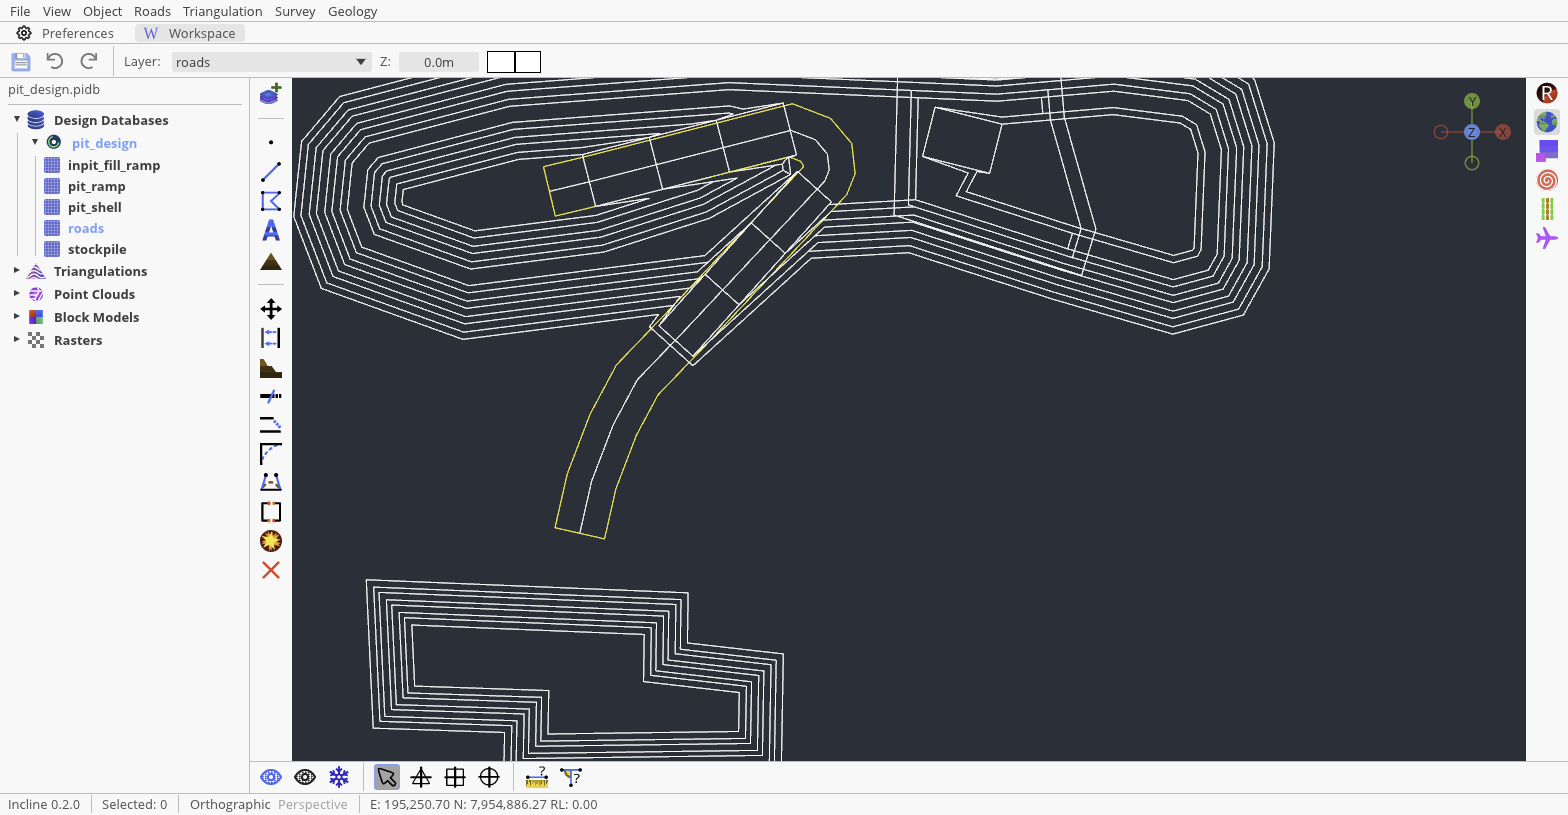Click the green Y axis of view gizmo

pyautogui.click(x=1472, y=101)
